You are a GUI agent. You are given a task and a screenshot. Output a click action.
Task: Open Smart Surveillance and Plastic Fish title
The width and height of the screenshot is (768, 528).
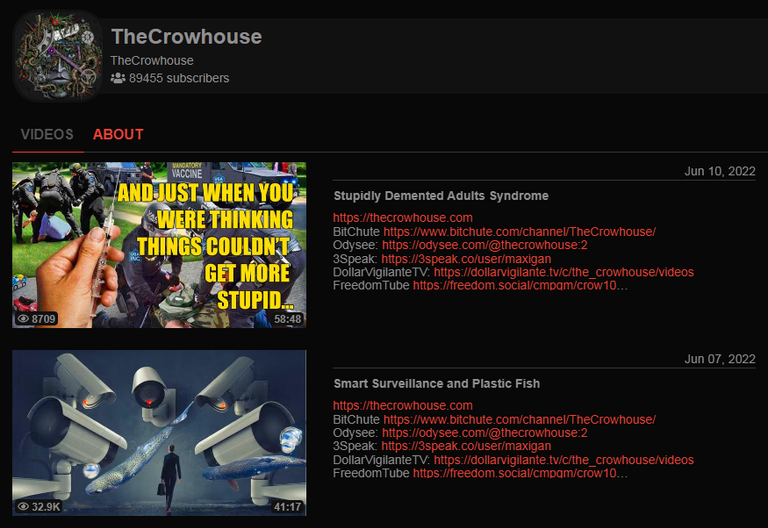tap(436, 384)
